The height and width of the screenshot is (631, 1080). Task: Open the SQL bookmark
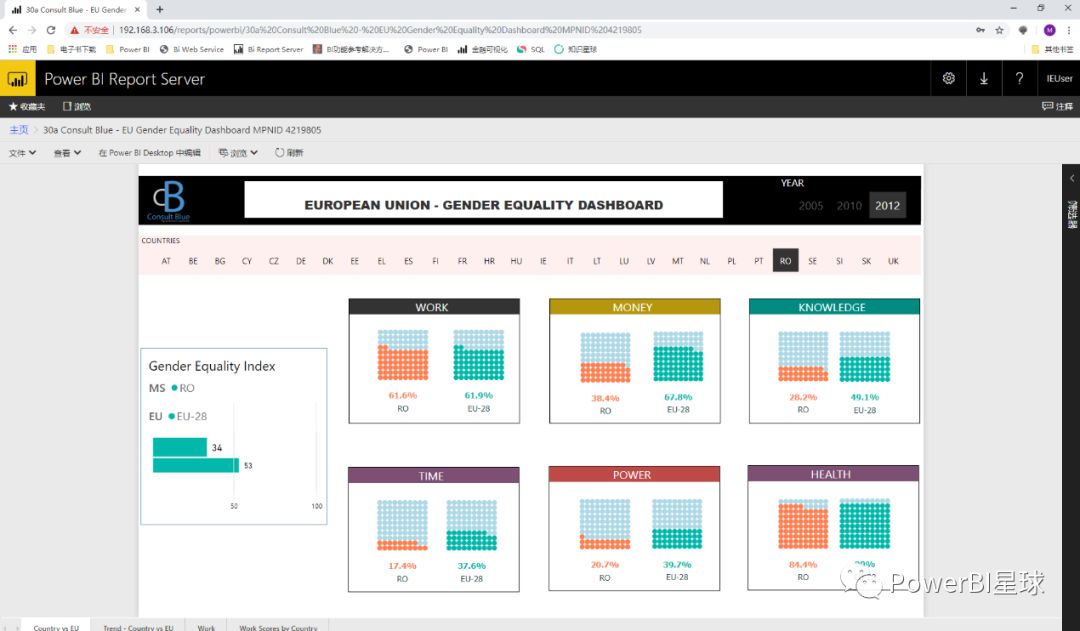coord(530,49)
